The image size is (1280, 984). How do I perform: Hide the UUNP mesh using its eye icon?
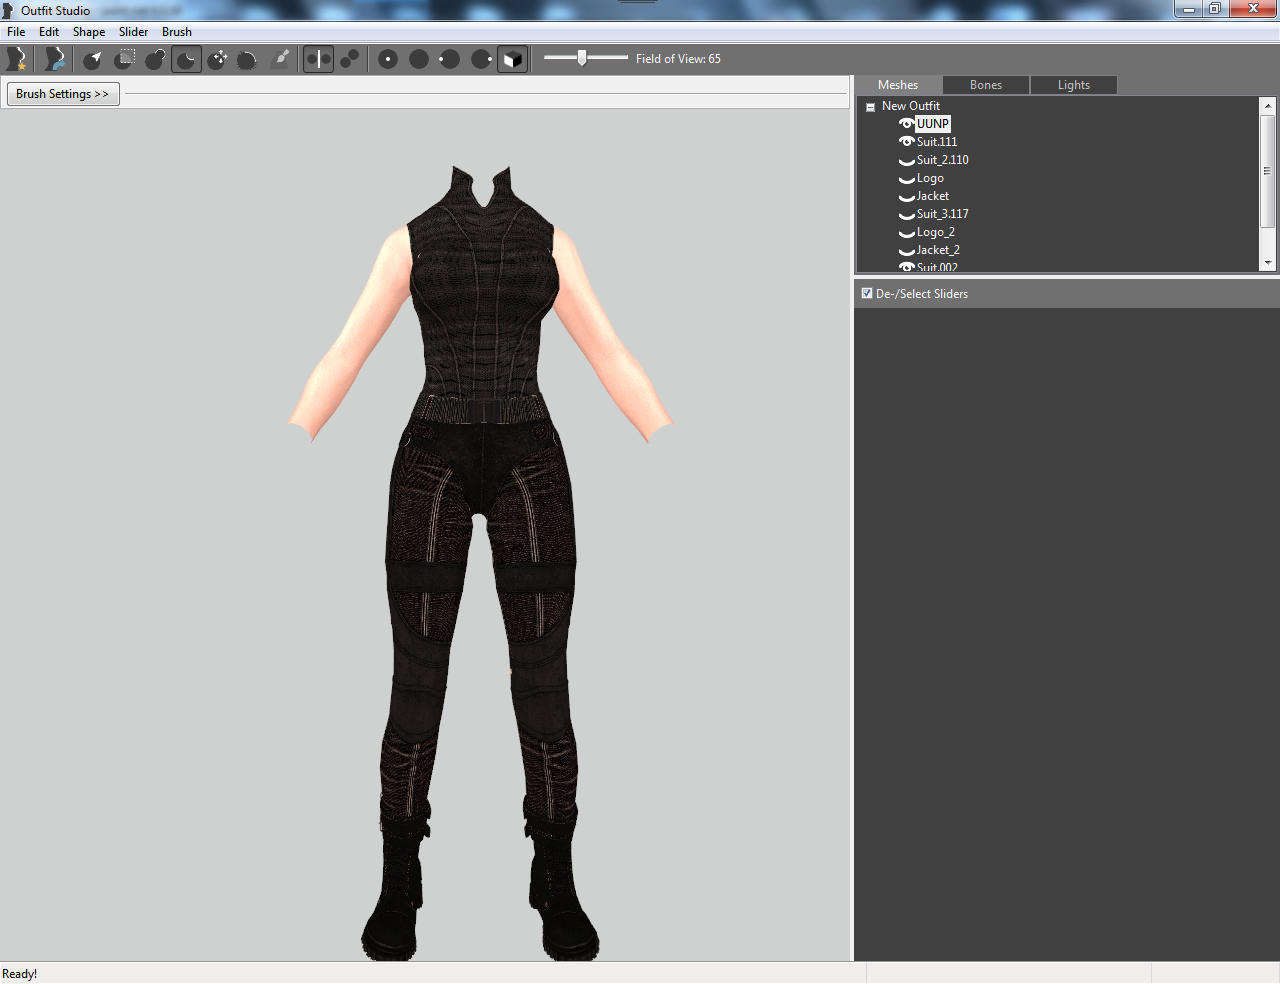pos(906,124)
